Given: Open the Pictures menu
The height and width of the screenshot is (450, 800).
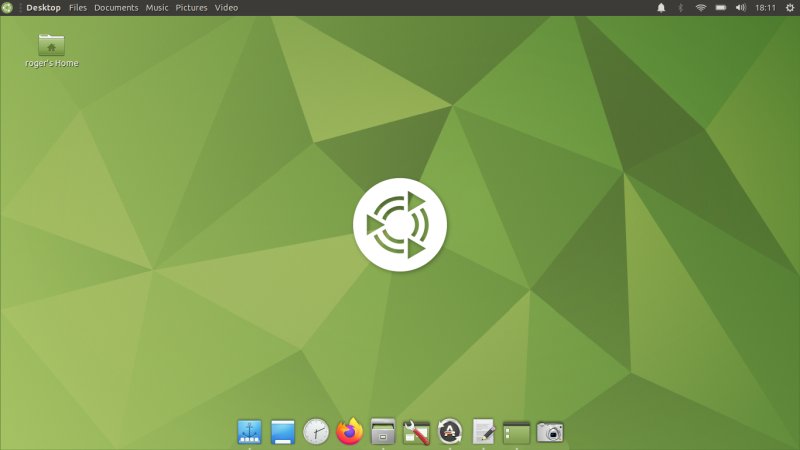Looking at the screenshot, I should tap(191, 8).
